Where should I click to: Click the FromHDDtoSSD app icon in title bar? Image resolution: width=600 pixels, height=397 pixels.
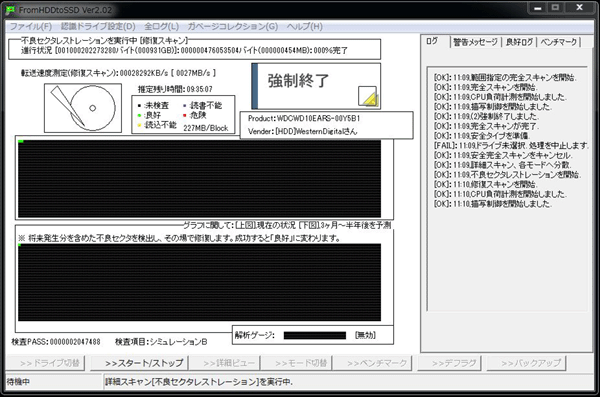click(x=11, y=10)
